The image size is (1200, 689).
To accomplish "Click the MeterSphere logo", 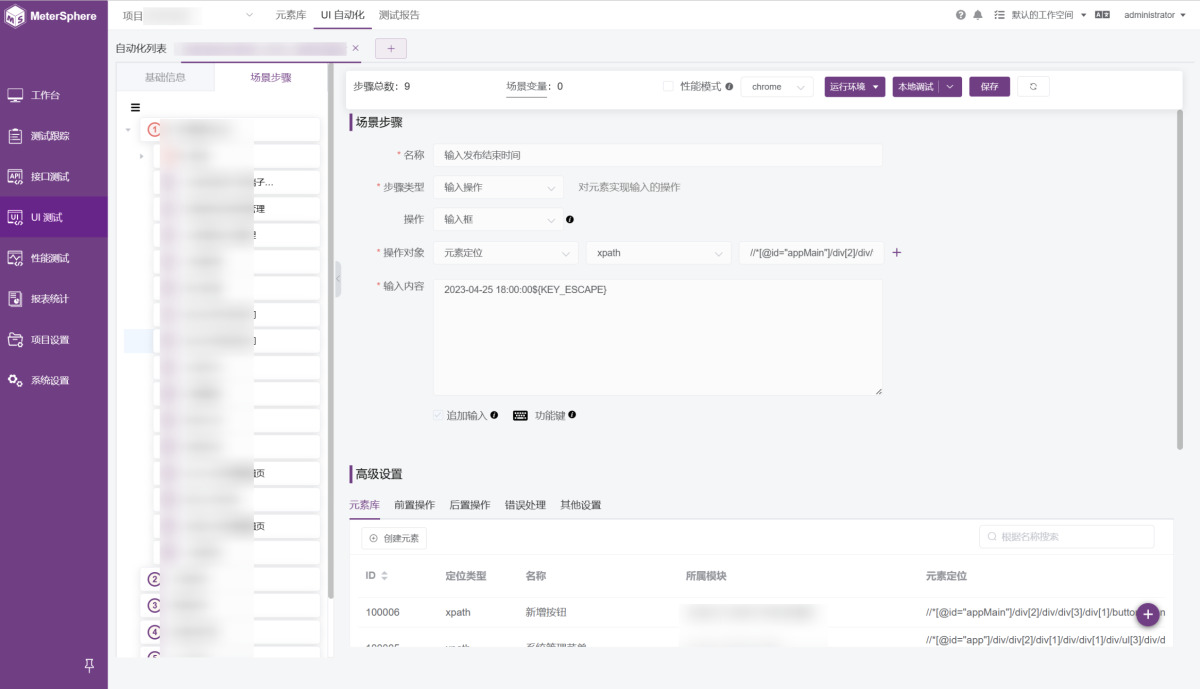I will pos(52,16).
